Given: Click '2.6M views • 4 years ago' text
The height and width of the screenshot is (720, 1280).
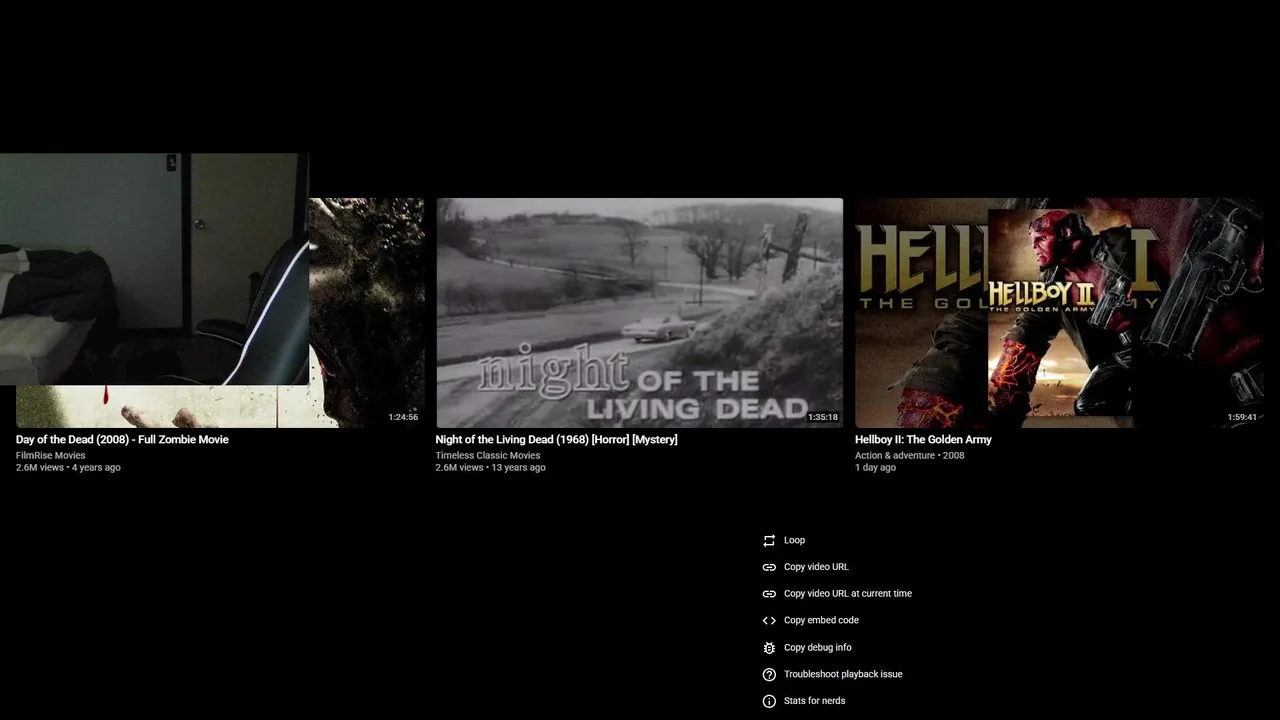Looking at the screenshot, I should point(68,468).
